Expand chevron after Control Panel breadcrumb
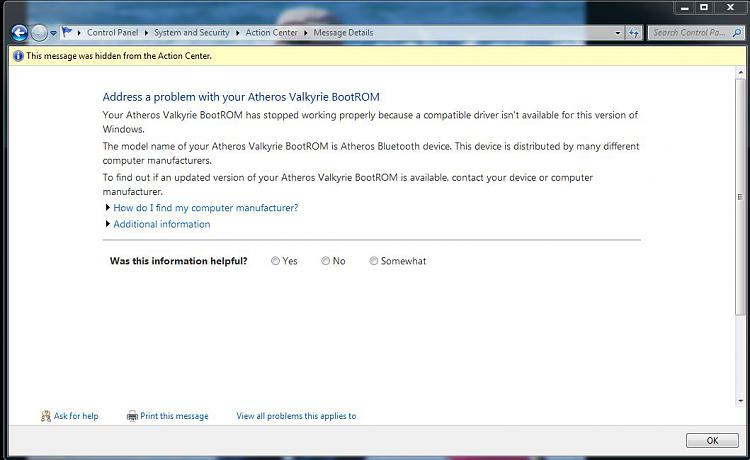750x460 pixels. coord(146,33)
